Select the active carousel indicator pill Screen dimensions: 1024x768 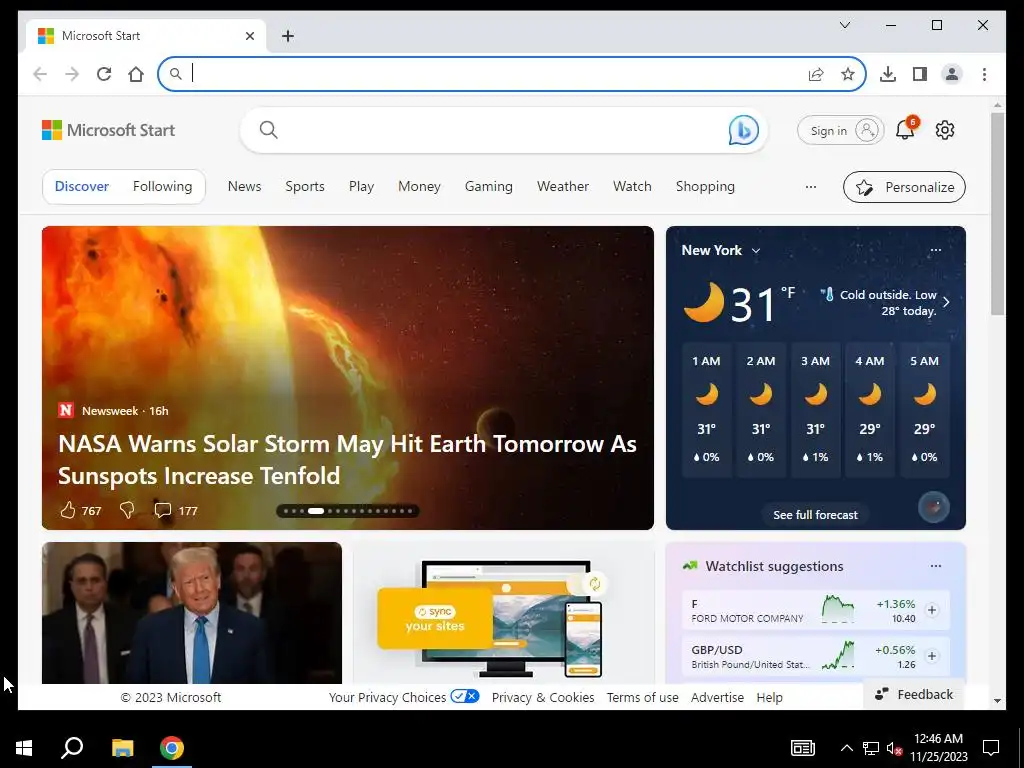316,511
